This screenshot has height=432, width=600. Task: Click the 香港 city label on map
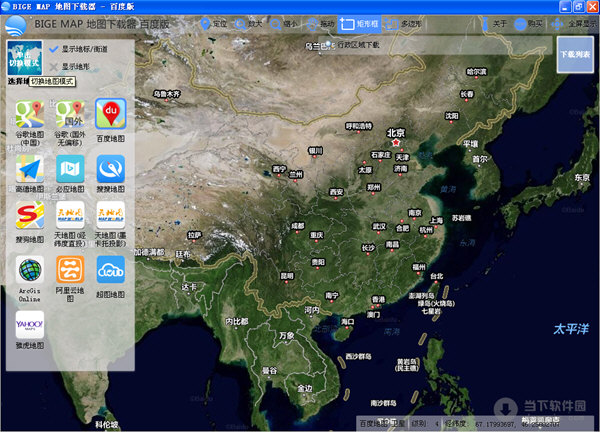[x=378, y=299]
